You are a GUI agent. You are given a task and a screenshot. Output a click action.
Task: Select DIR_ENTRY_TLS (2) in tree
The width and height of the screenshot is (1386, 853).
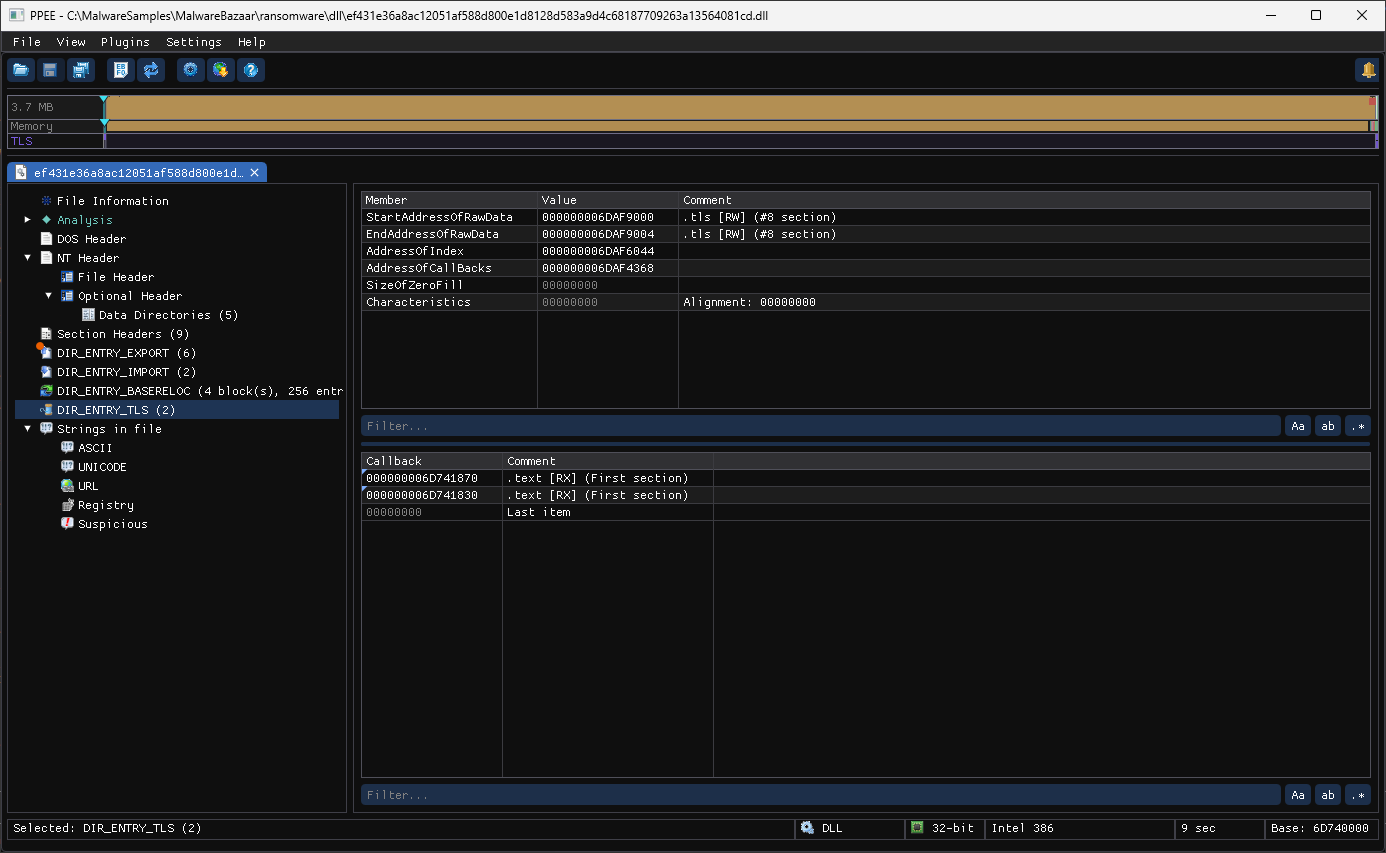[x=177, y=410]
